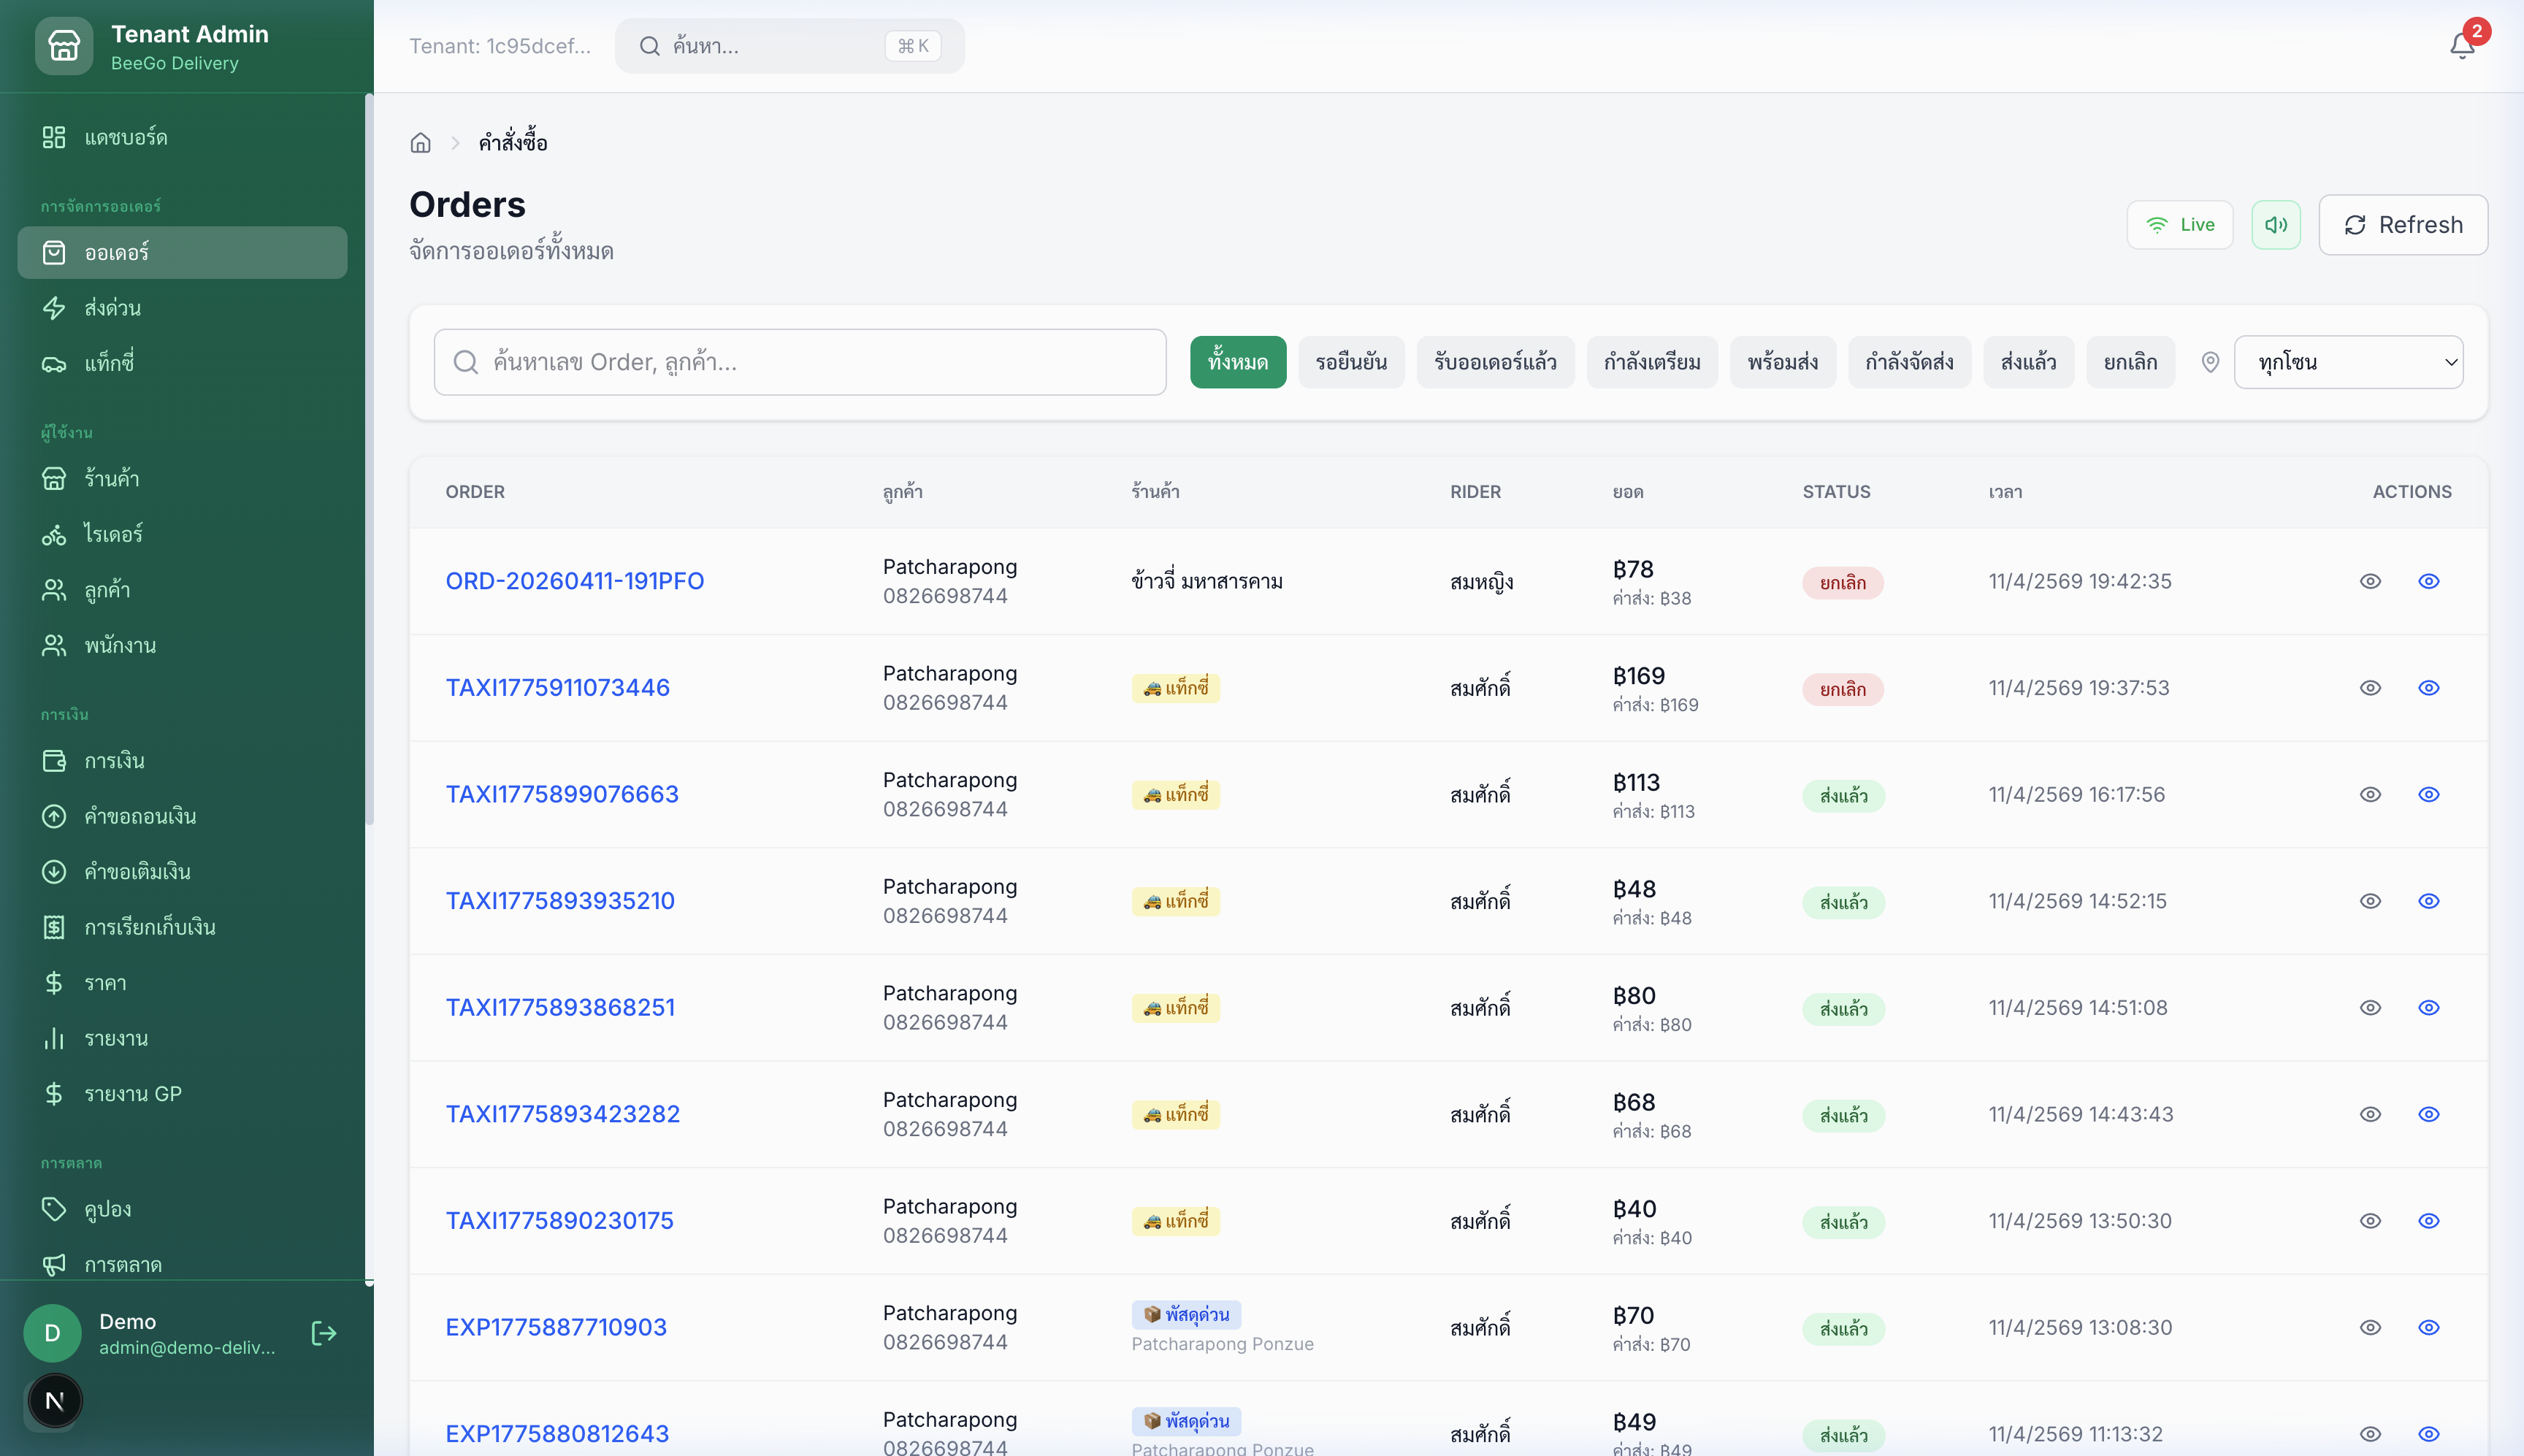
Task: Open the round N badge at bottom left
Action: [55, 1401]
